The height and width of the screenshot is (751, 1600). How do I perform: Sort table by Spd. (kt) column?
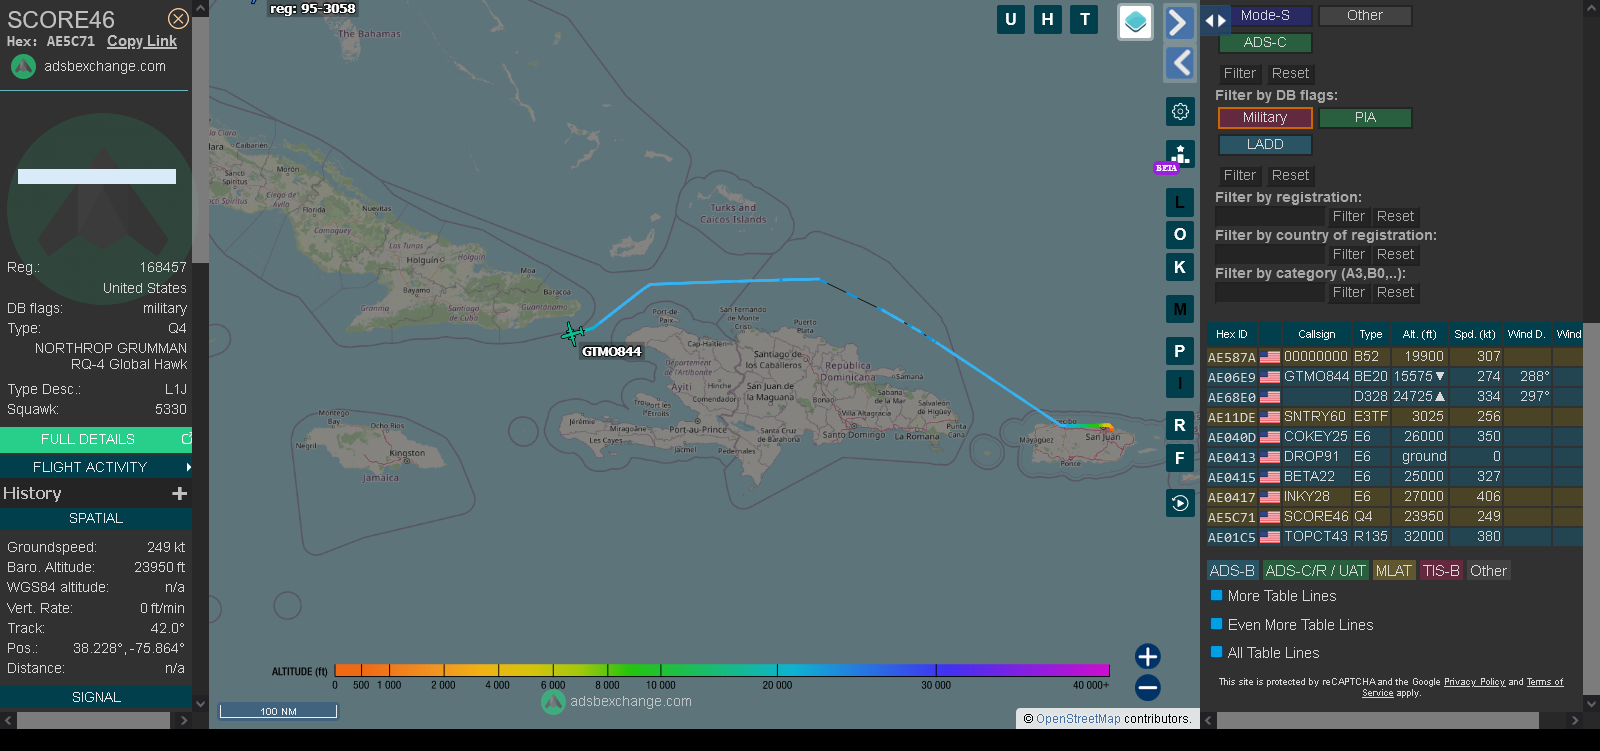click(x=1475, y=334)
